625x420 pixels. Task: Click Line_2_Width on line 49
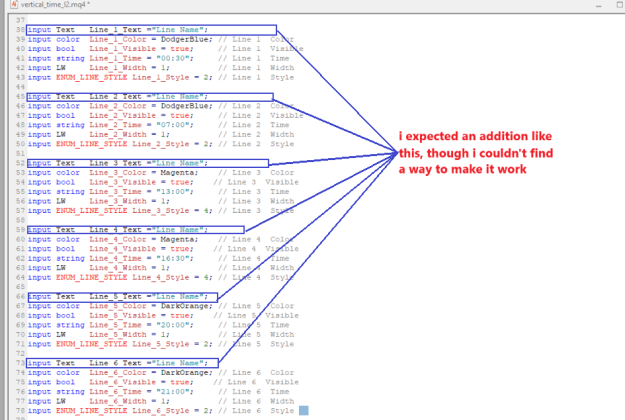pos(118,135)
